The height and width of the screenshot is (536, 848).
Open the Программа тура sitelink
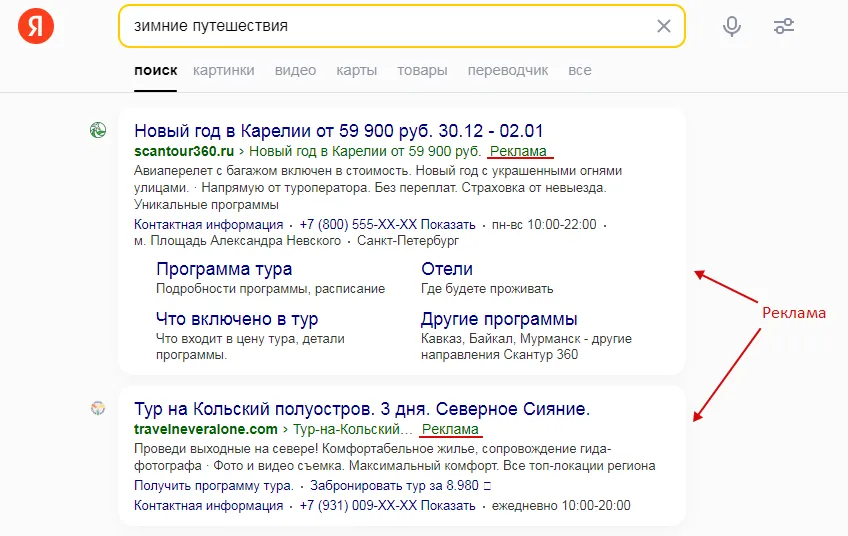tap(224, 269)
